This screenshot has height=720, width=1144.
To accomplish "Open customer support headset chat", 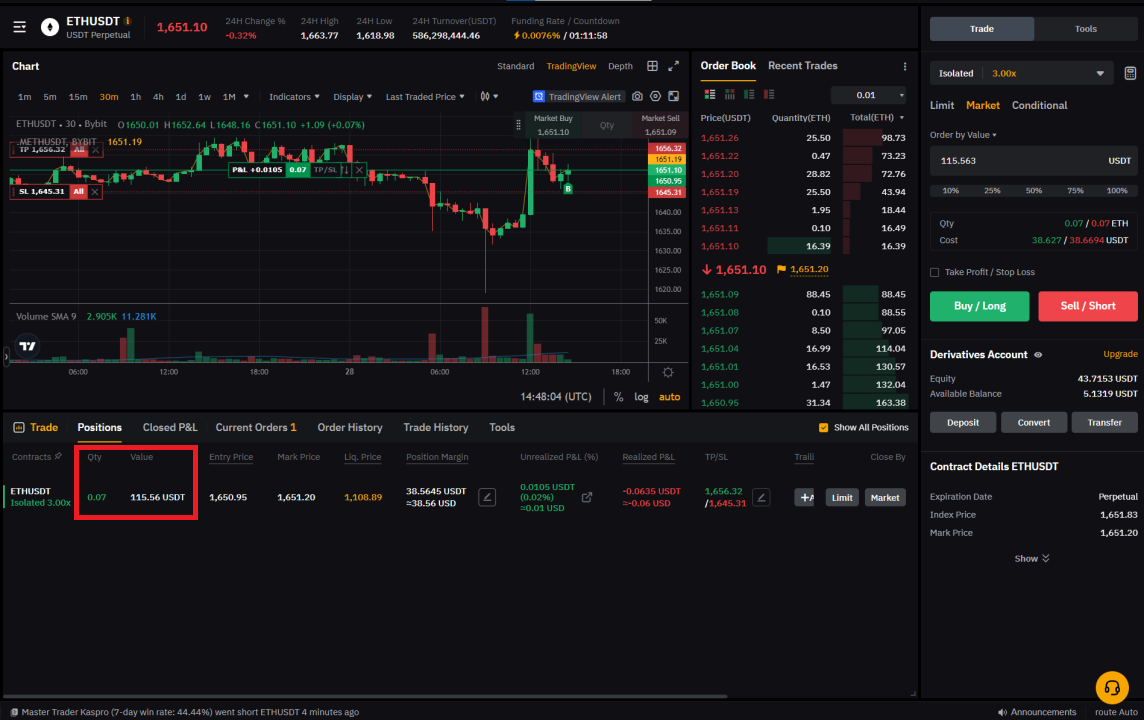I will click(1112, 687).
